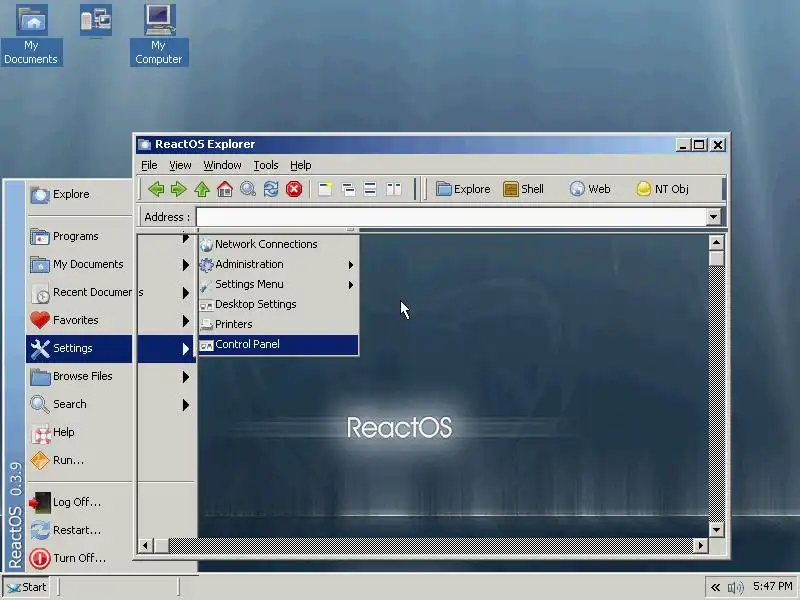Open the Tools menu
The width and height of the screenshot is (800, 600).
266,165
